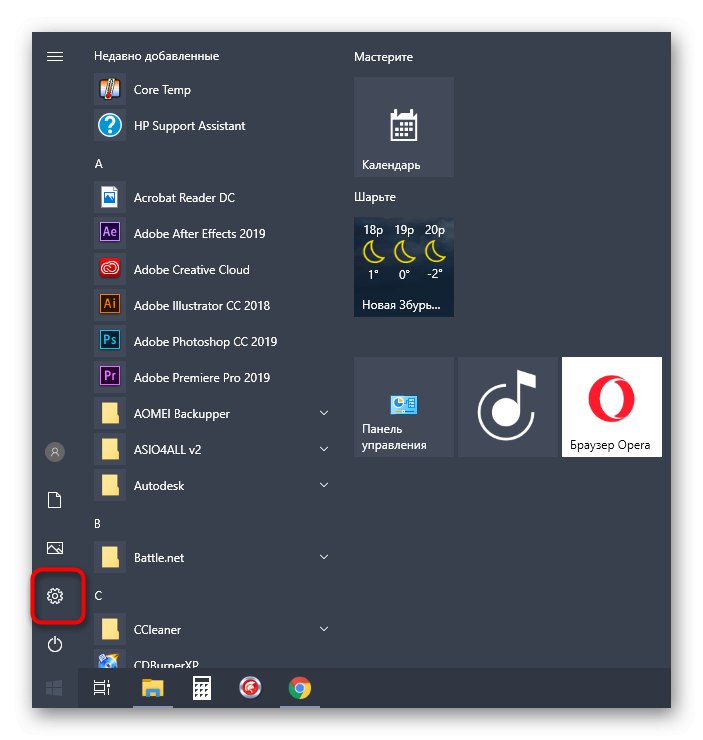Launch Adobe After Effects 2019 icon
703x740 pixels.
(110, 233)
